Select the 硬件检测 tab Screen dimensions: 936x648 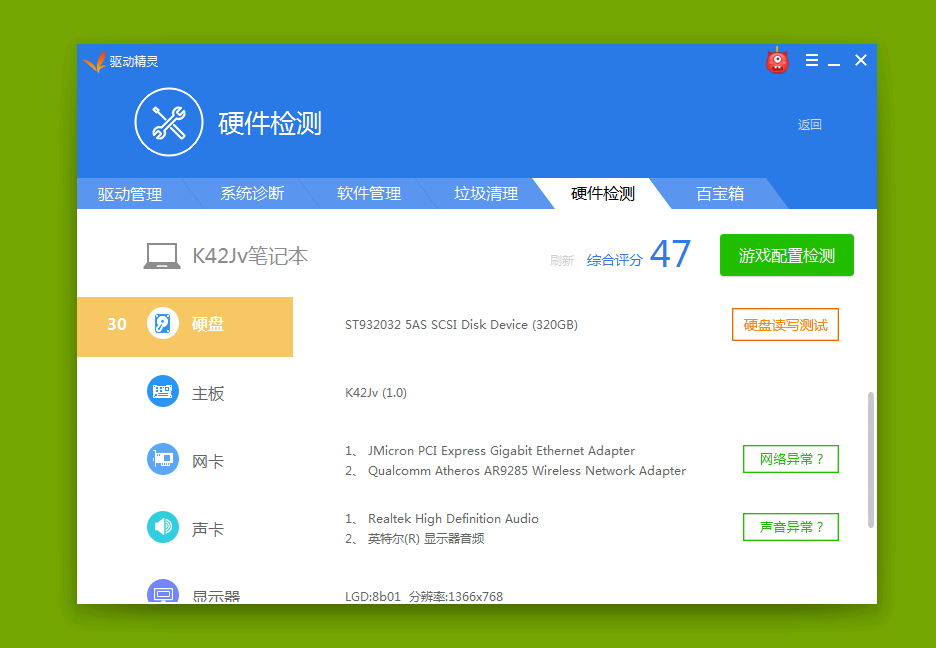point(603,194)
